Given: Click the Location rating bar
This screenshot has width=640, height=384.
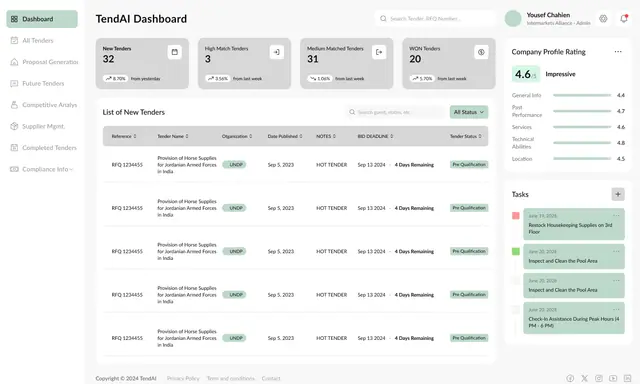Looking at the screenshot, I should (582, 159).
